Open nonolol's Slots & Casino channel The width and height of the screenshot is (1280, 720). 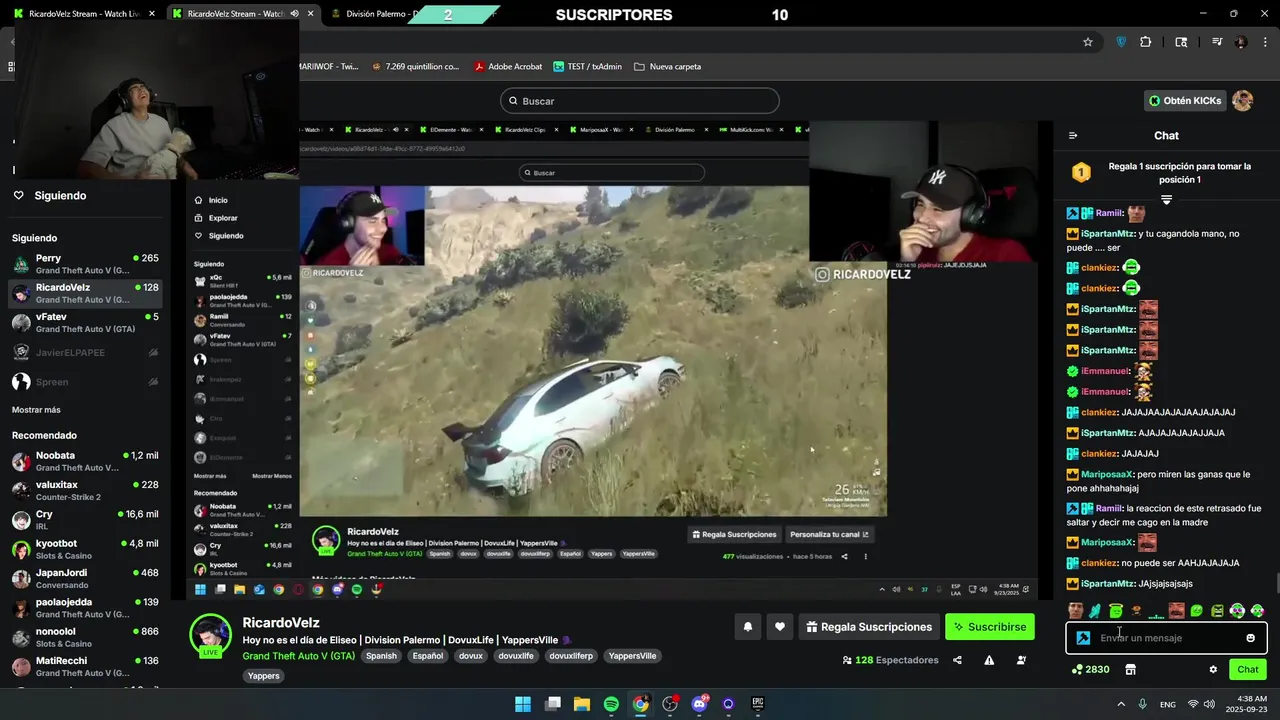point(85,638)
